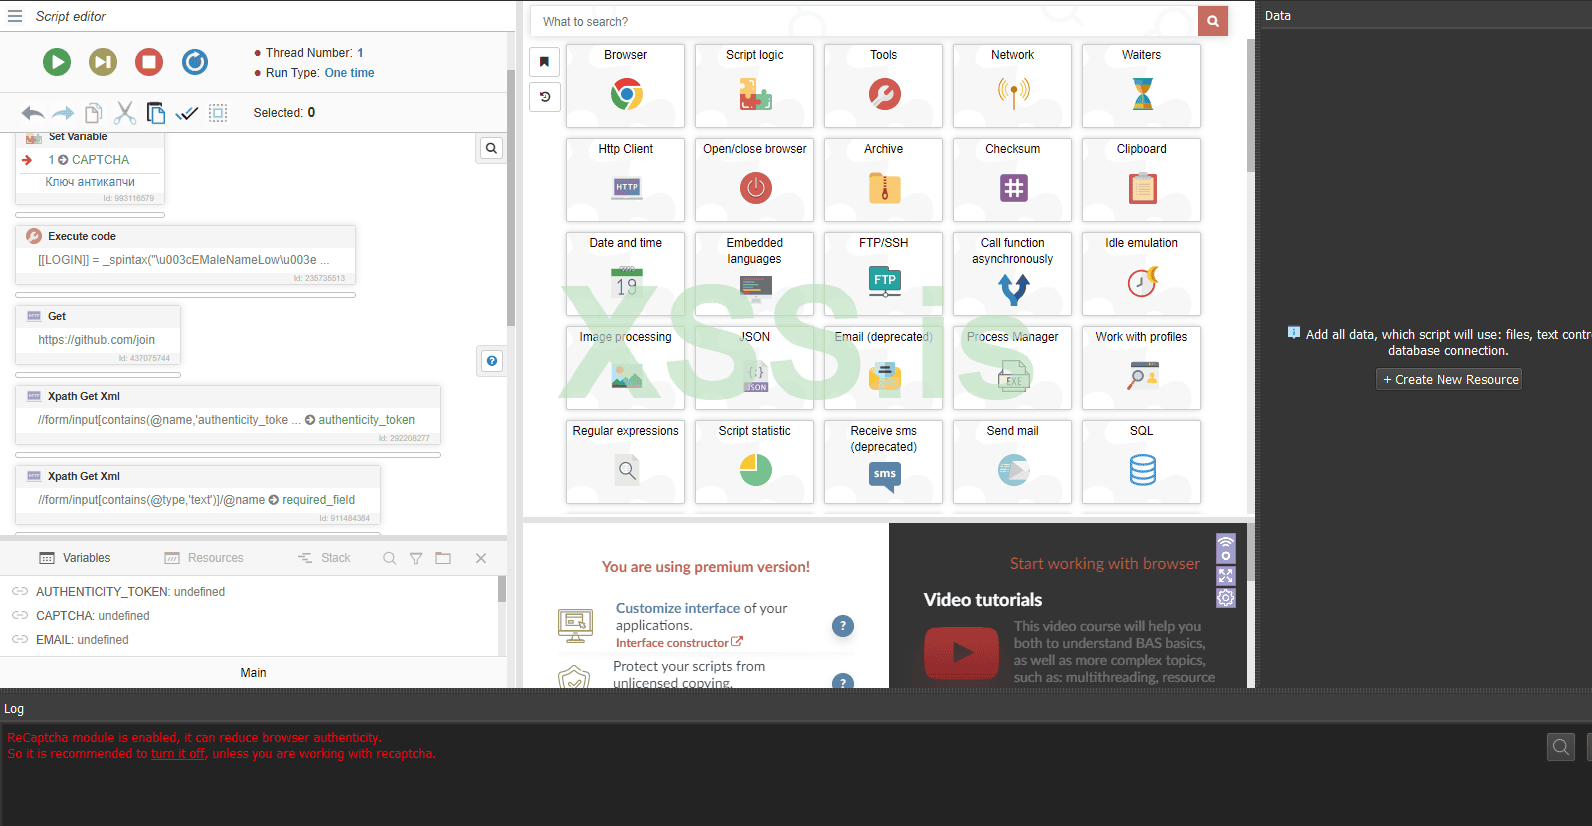Open the Script editor hamburger menu
Screen dimensions: 1592x826
[x=15, y=16]
